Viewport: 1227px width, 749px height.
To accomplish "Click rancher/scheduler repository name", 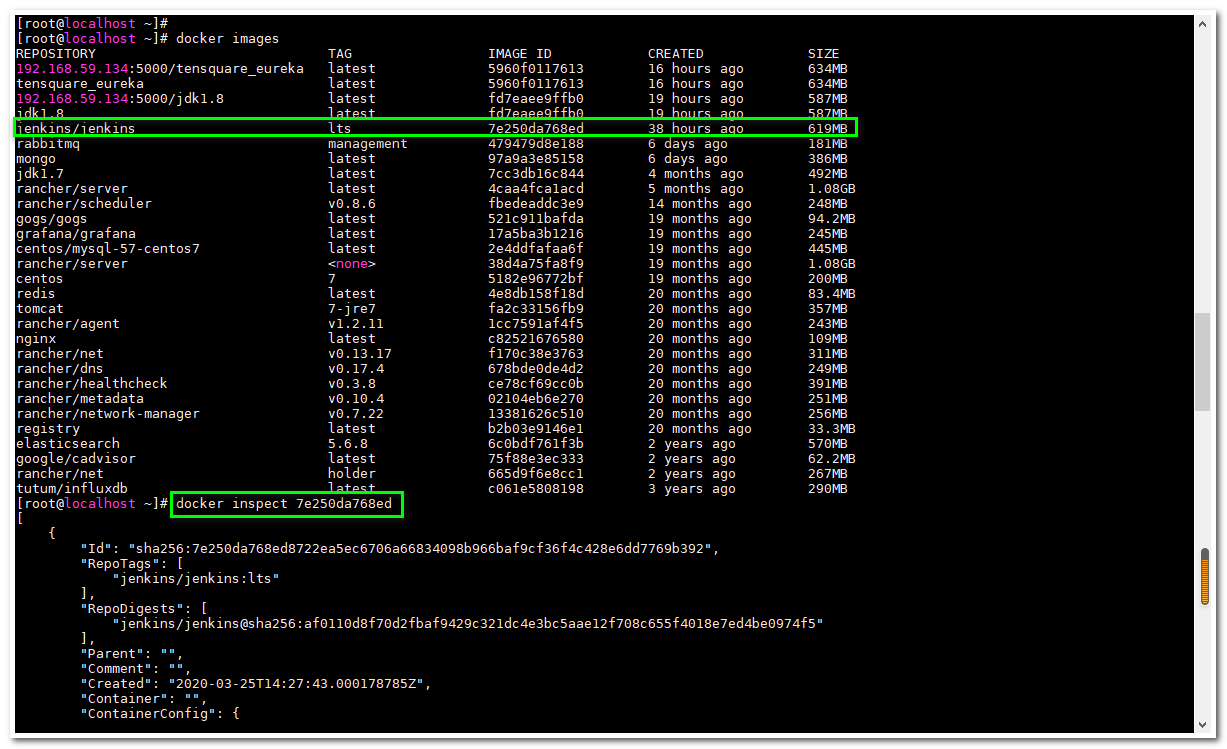I will point(84,203).
